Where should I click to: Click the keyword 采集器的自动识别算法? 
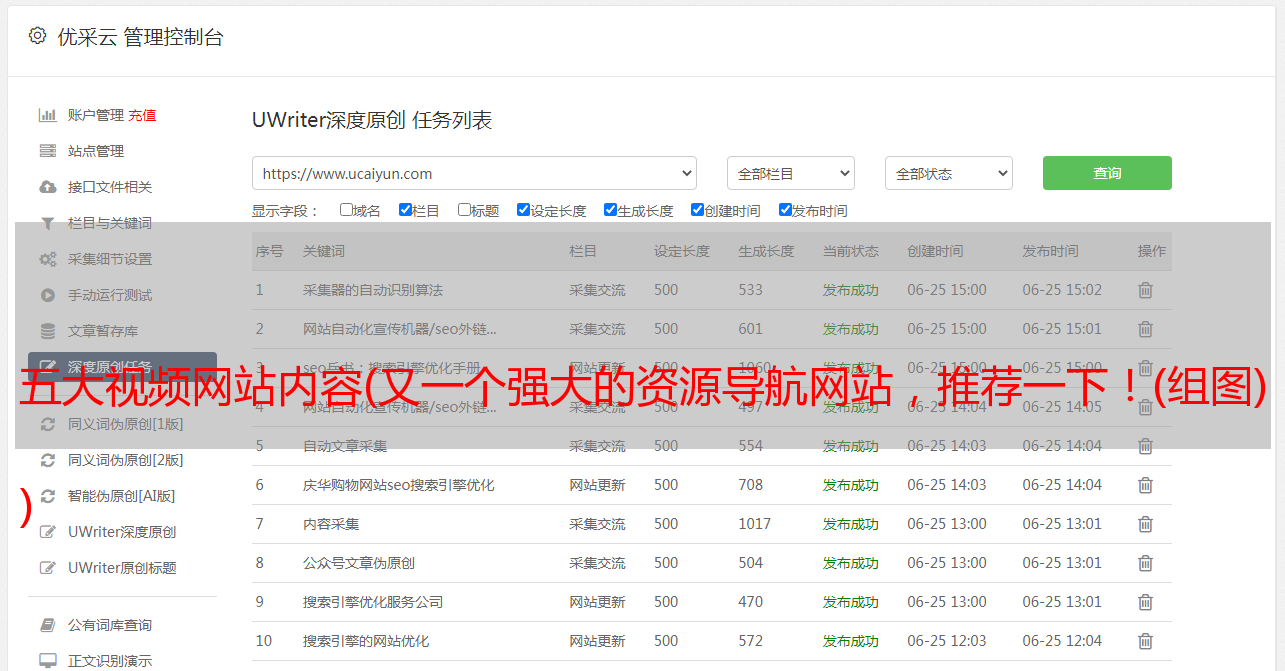373,290
